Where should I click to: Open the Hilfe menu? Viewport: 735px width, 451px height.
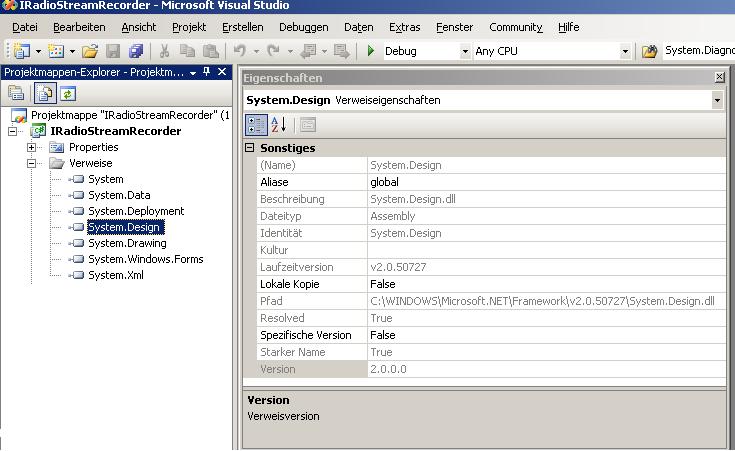(x=569, y=27)
